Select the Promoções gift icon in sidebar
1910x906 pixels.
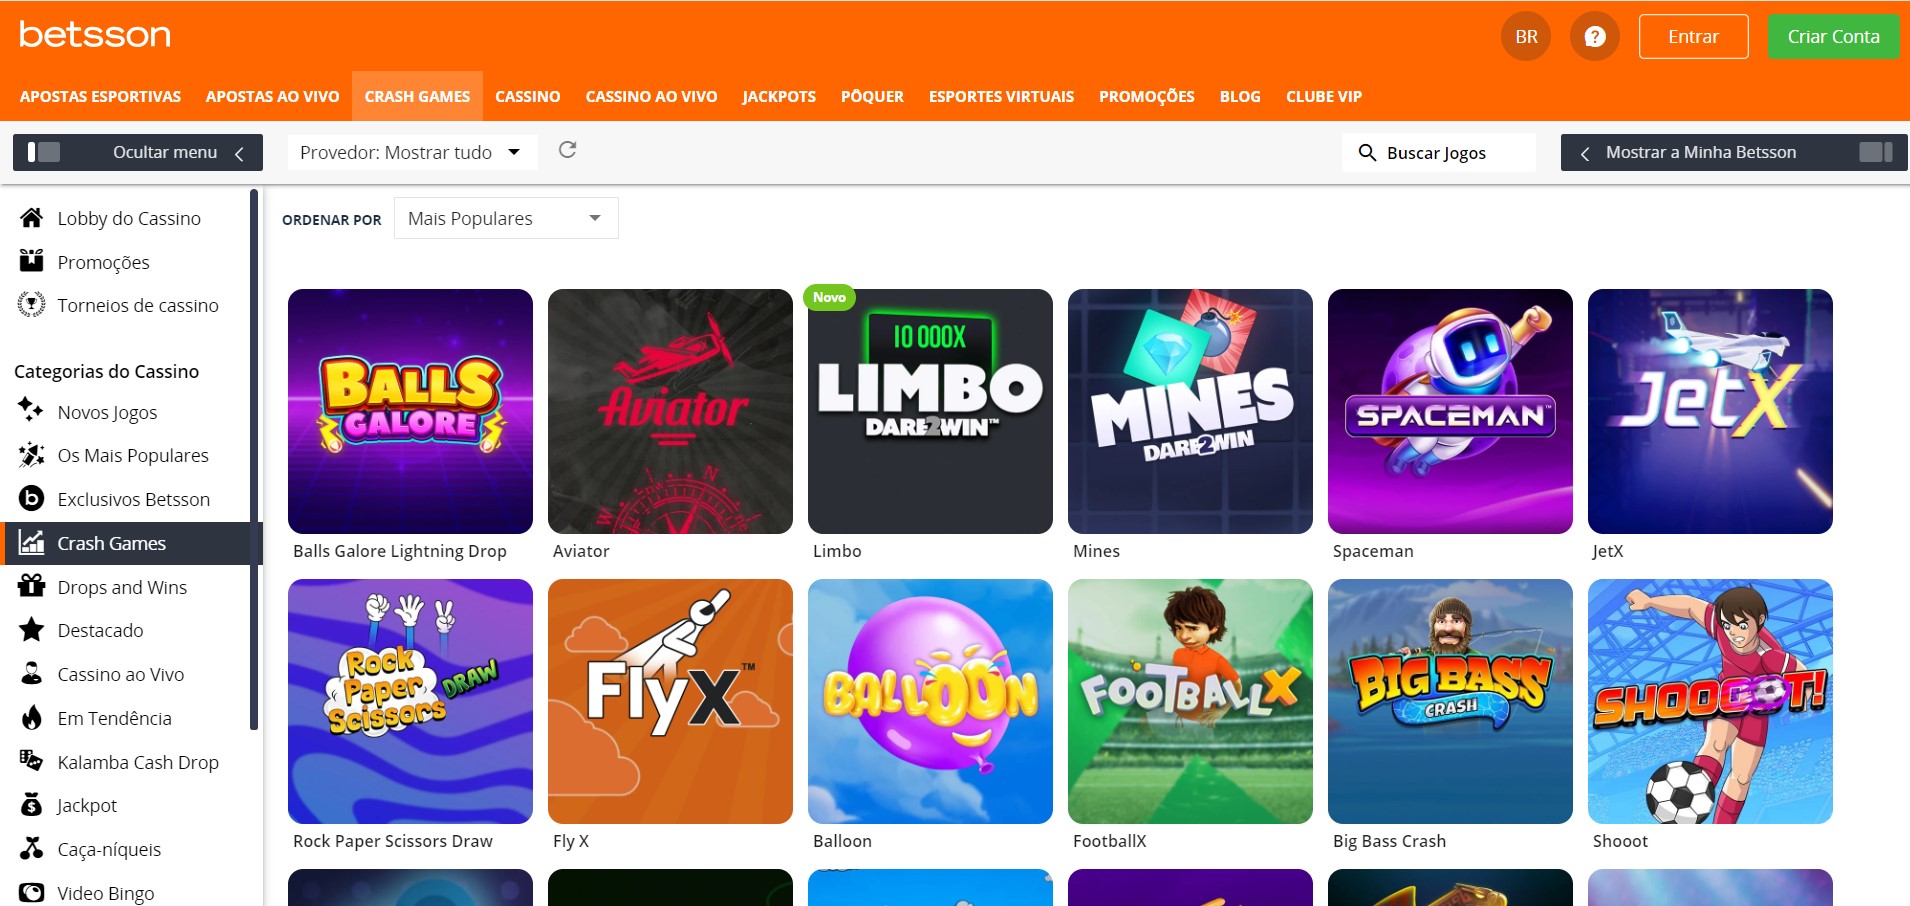tap(33, 261)
